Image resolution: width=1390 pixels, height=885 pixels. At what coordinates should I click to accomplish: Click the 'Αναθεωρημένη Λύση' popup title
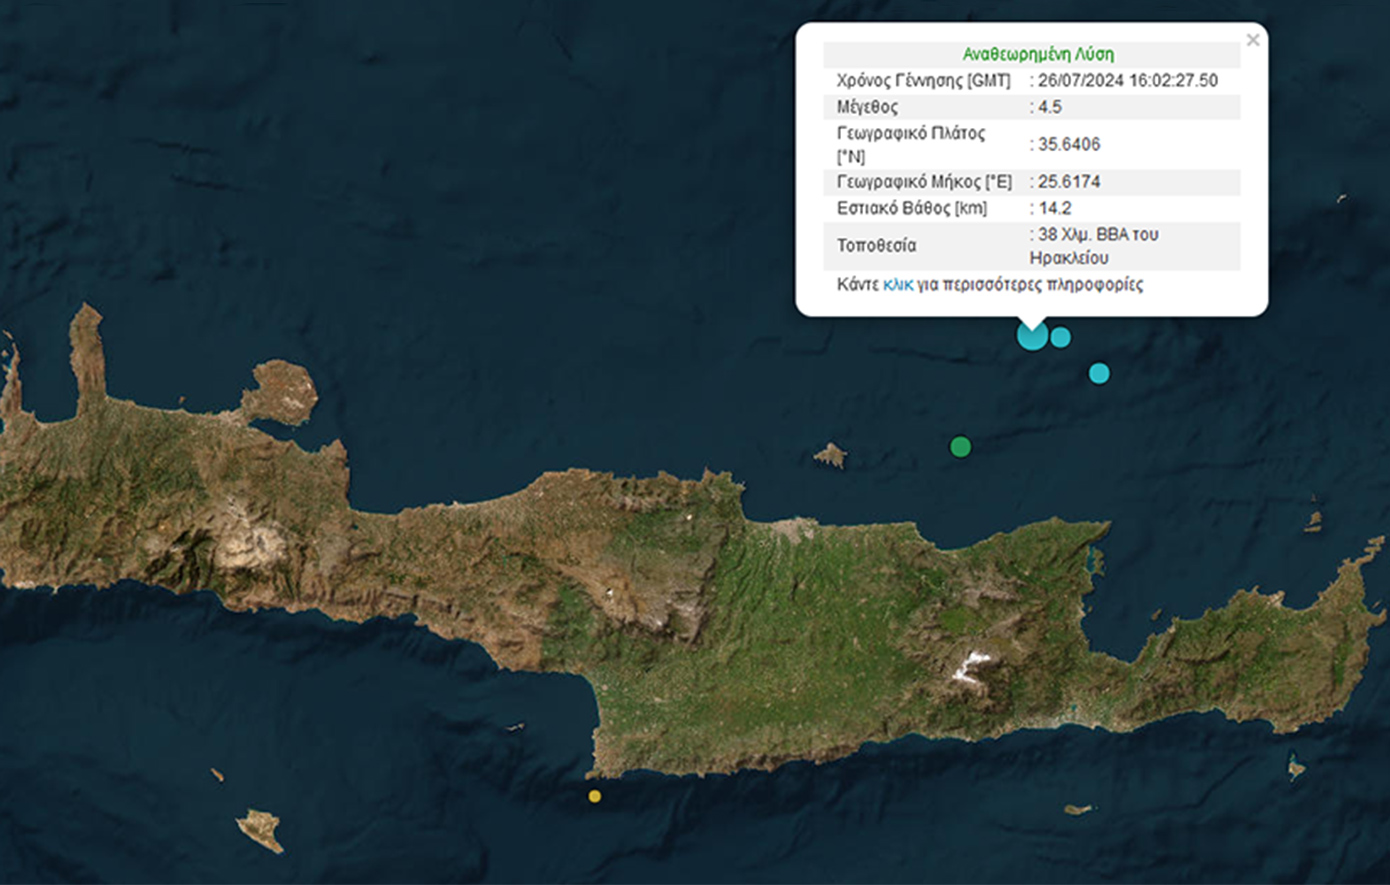(1037, 54)
